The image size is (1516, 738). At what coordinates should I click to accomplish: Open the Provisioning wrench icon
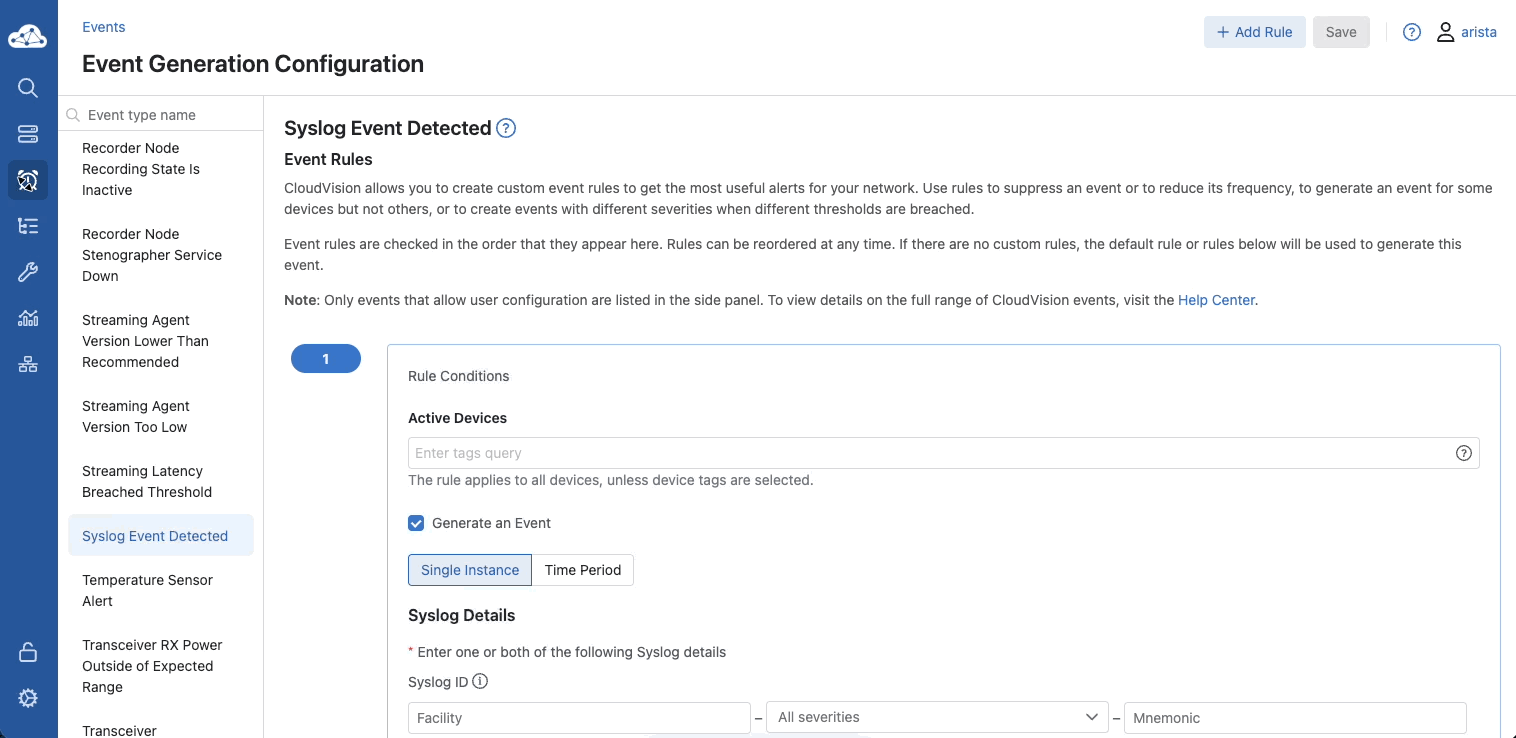[28, 272]
